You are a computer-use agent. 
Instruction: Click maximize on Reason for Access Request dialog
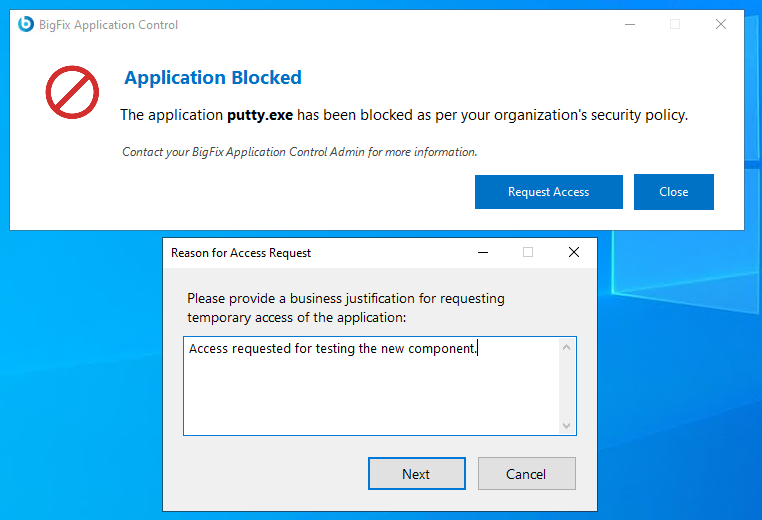pos(528,253)
